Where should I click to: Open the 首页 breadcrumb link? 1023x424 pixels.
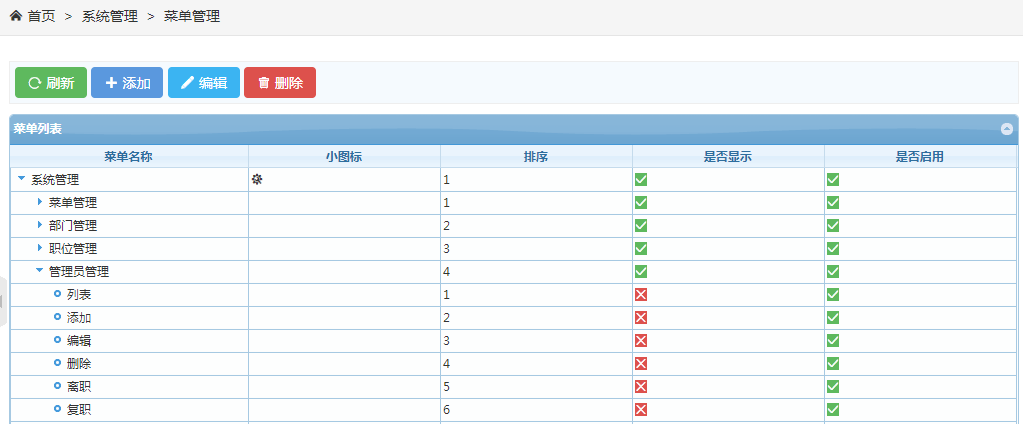(x=41, y=16)
